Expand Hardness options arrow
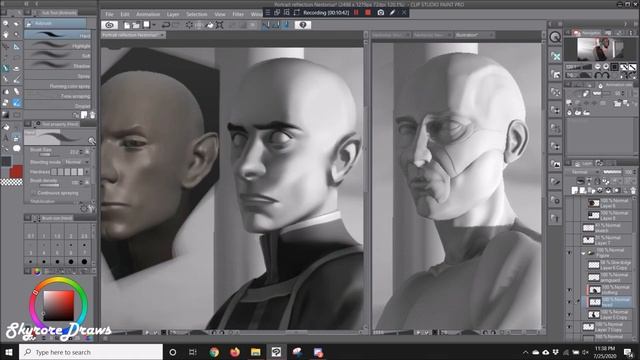Screen dimensions: 640x360 [86, 172]
